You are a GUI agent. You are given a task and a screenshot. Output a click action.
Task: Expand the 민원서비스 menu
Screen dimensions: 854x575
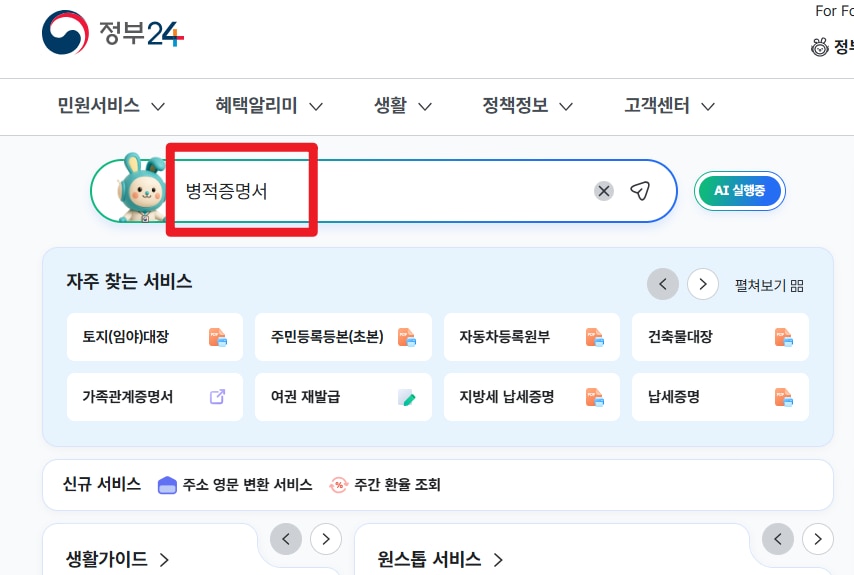point(111,106)
